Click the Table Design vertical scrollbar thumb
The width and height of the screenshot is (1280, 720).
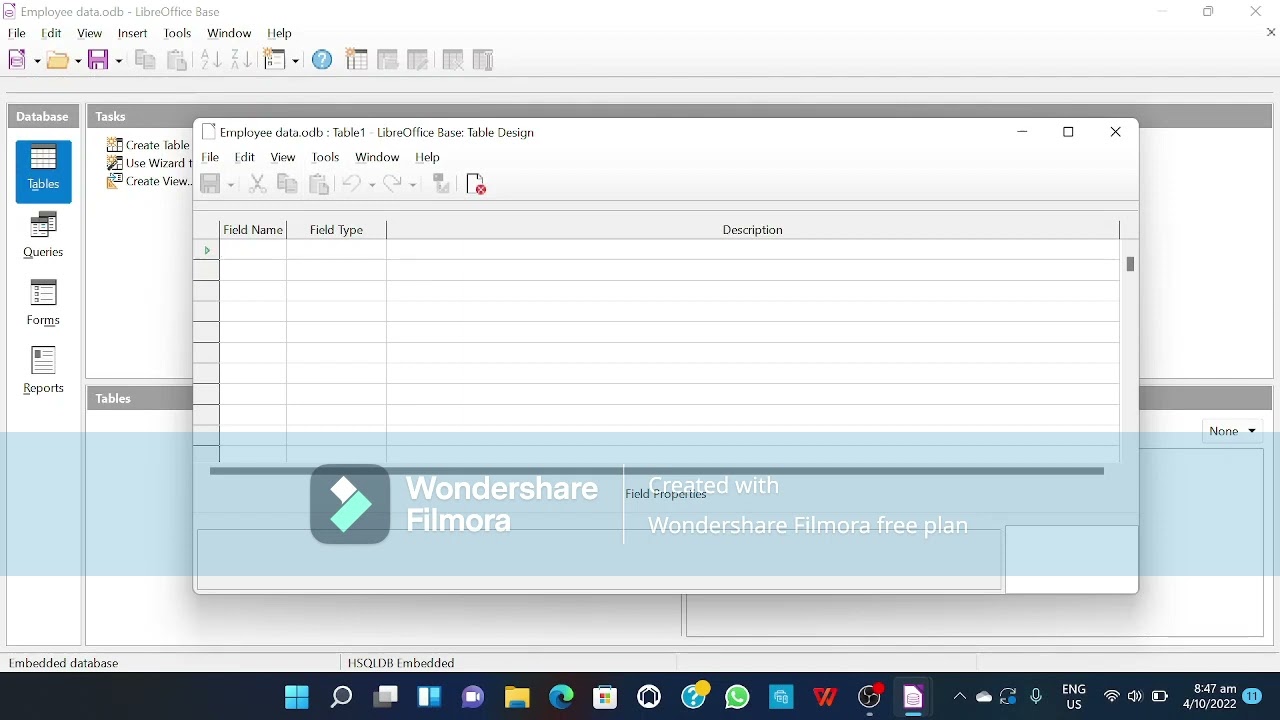(x=1131, y=264)
